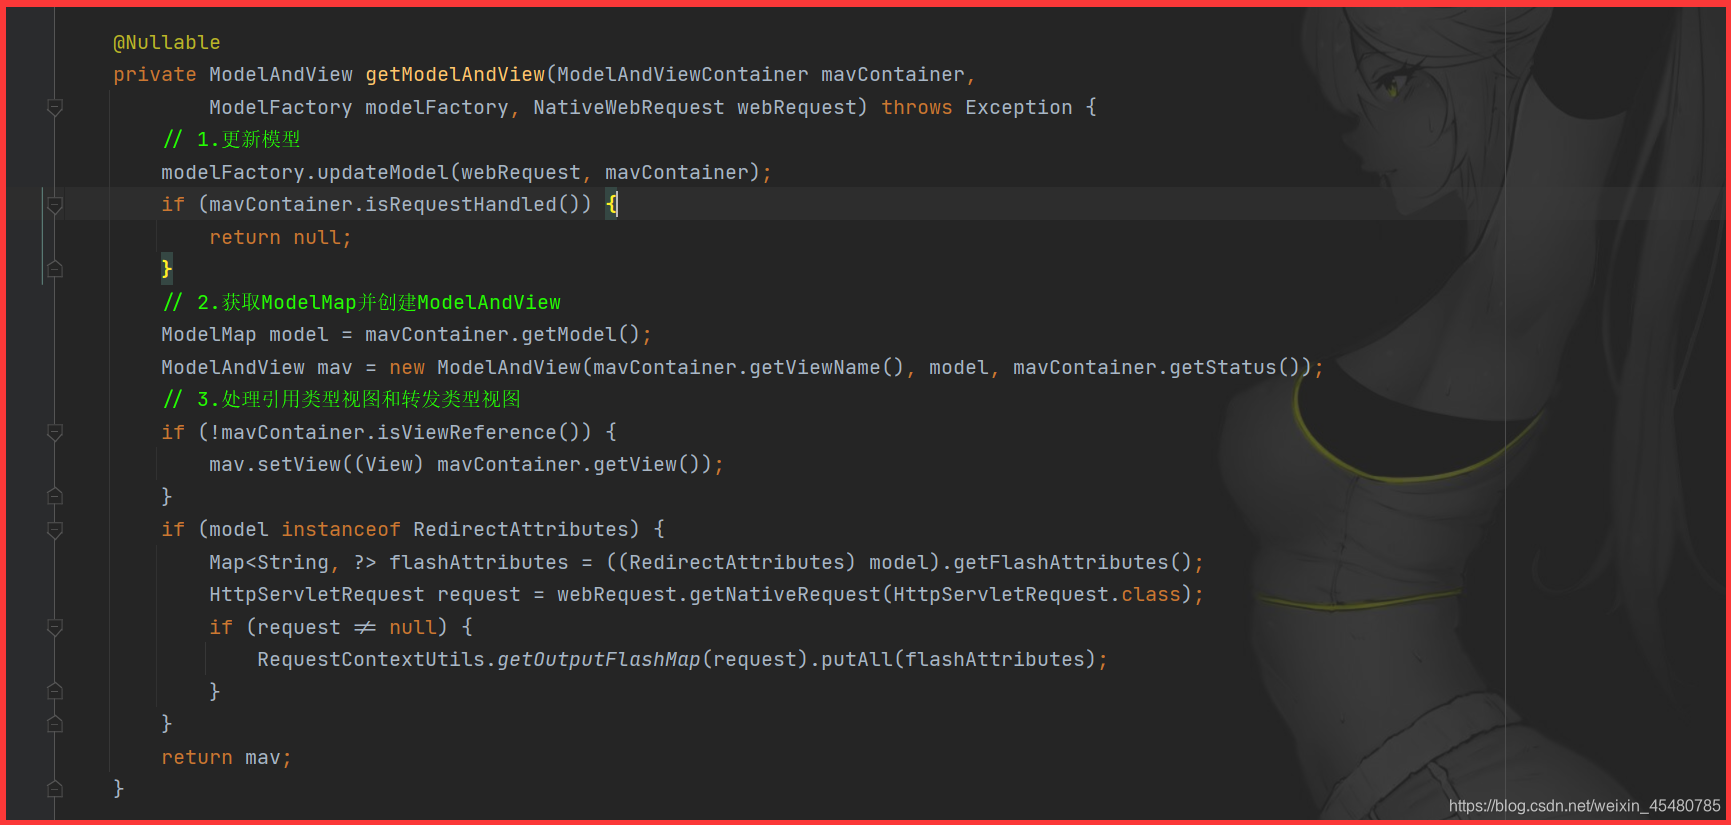Click 'null' in the request null check

tap(413, 627)
